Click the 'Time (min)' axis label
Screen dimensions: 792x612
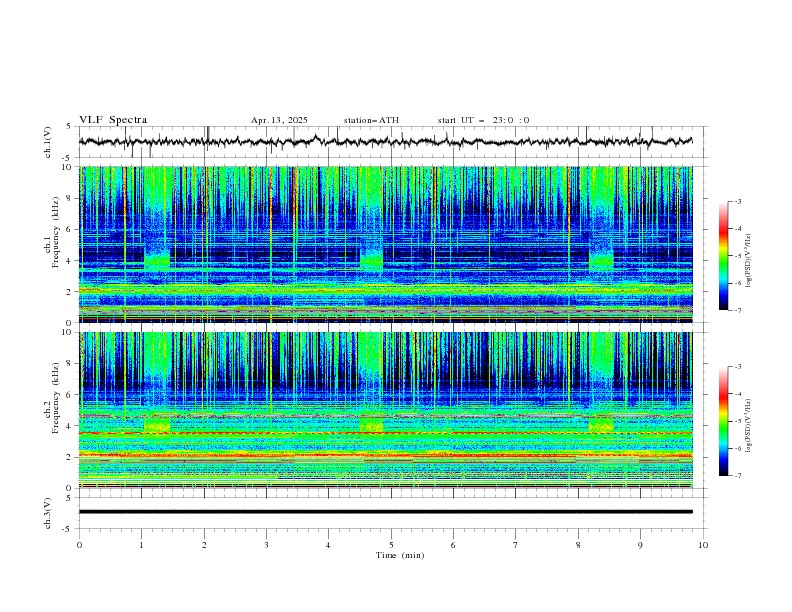(400, 555)
